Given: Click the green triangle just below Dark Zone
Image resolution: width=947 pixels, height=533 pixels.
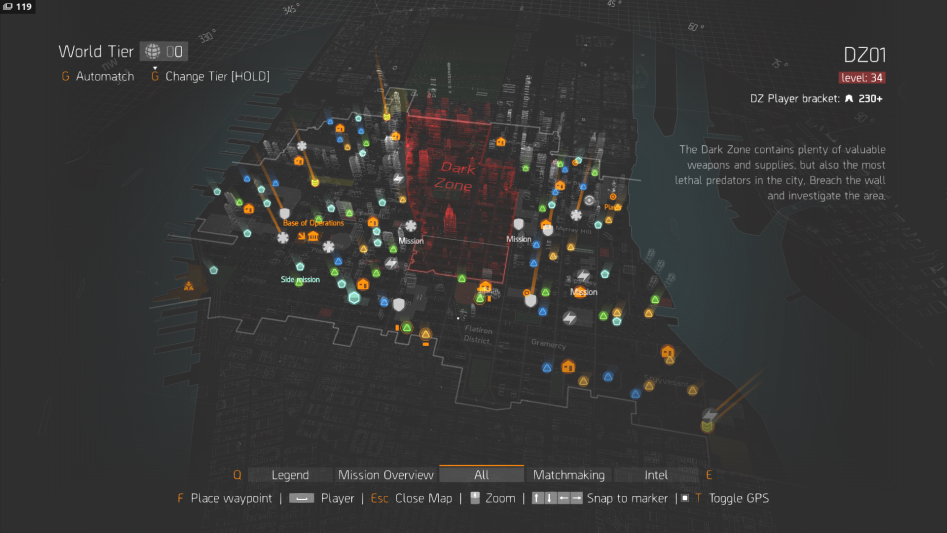Looking at the screenshot, I should coord(461,278).
